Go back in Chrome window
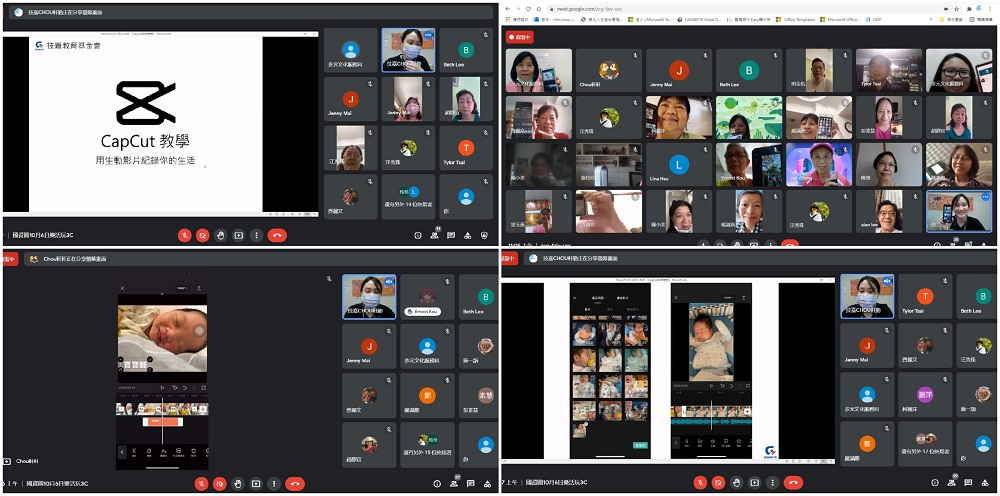 click(508, 9)
